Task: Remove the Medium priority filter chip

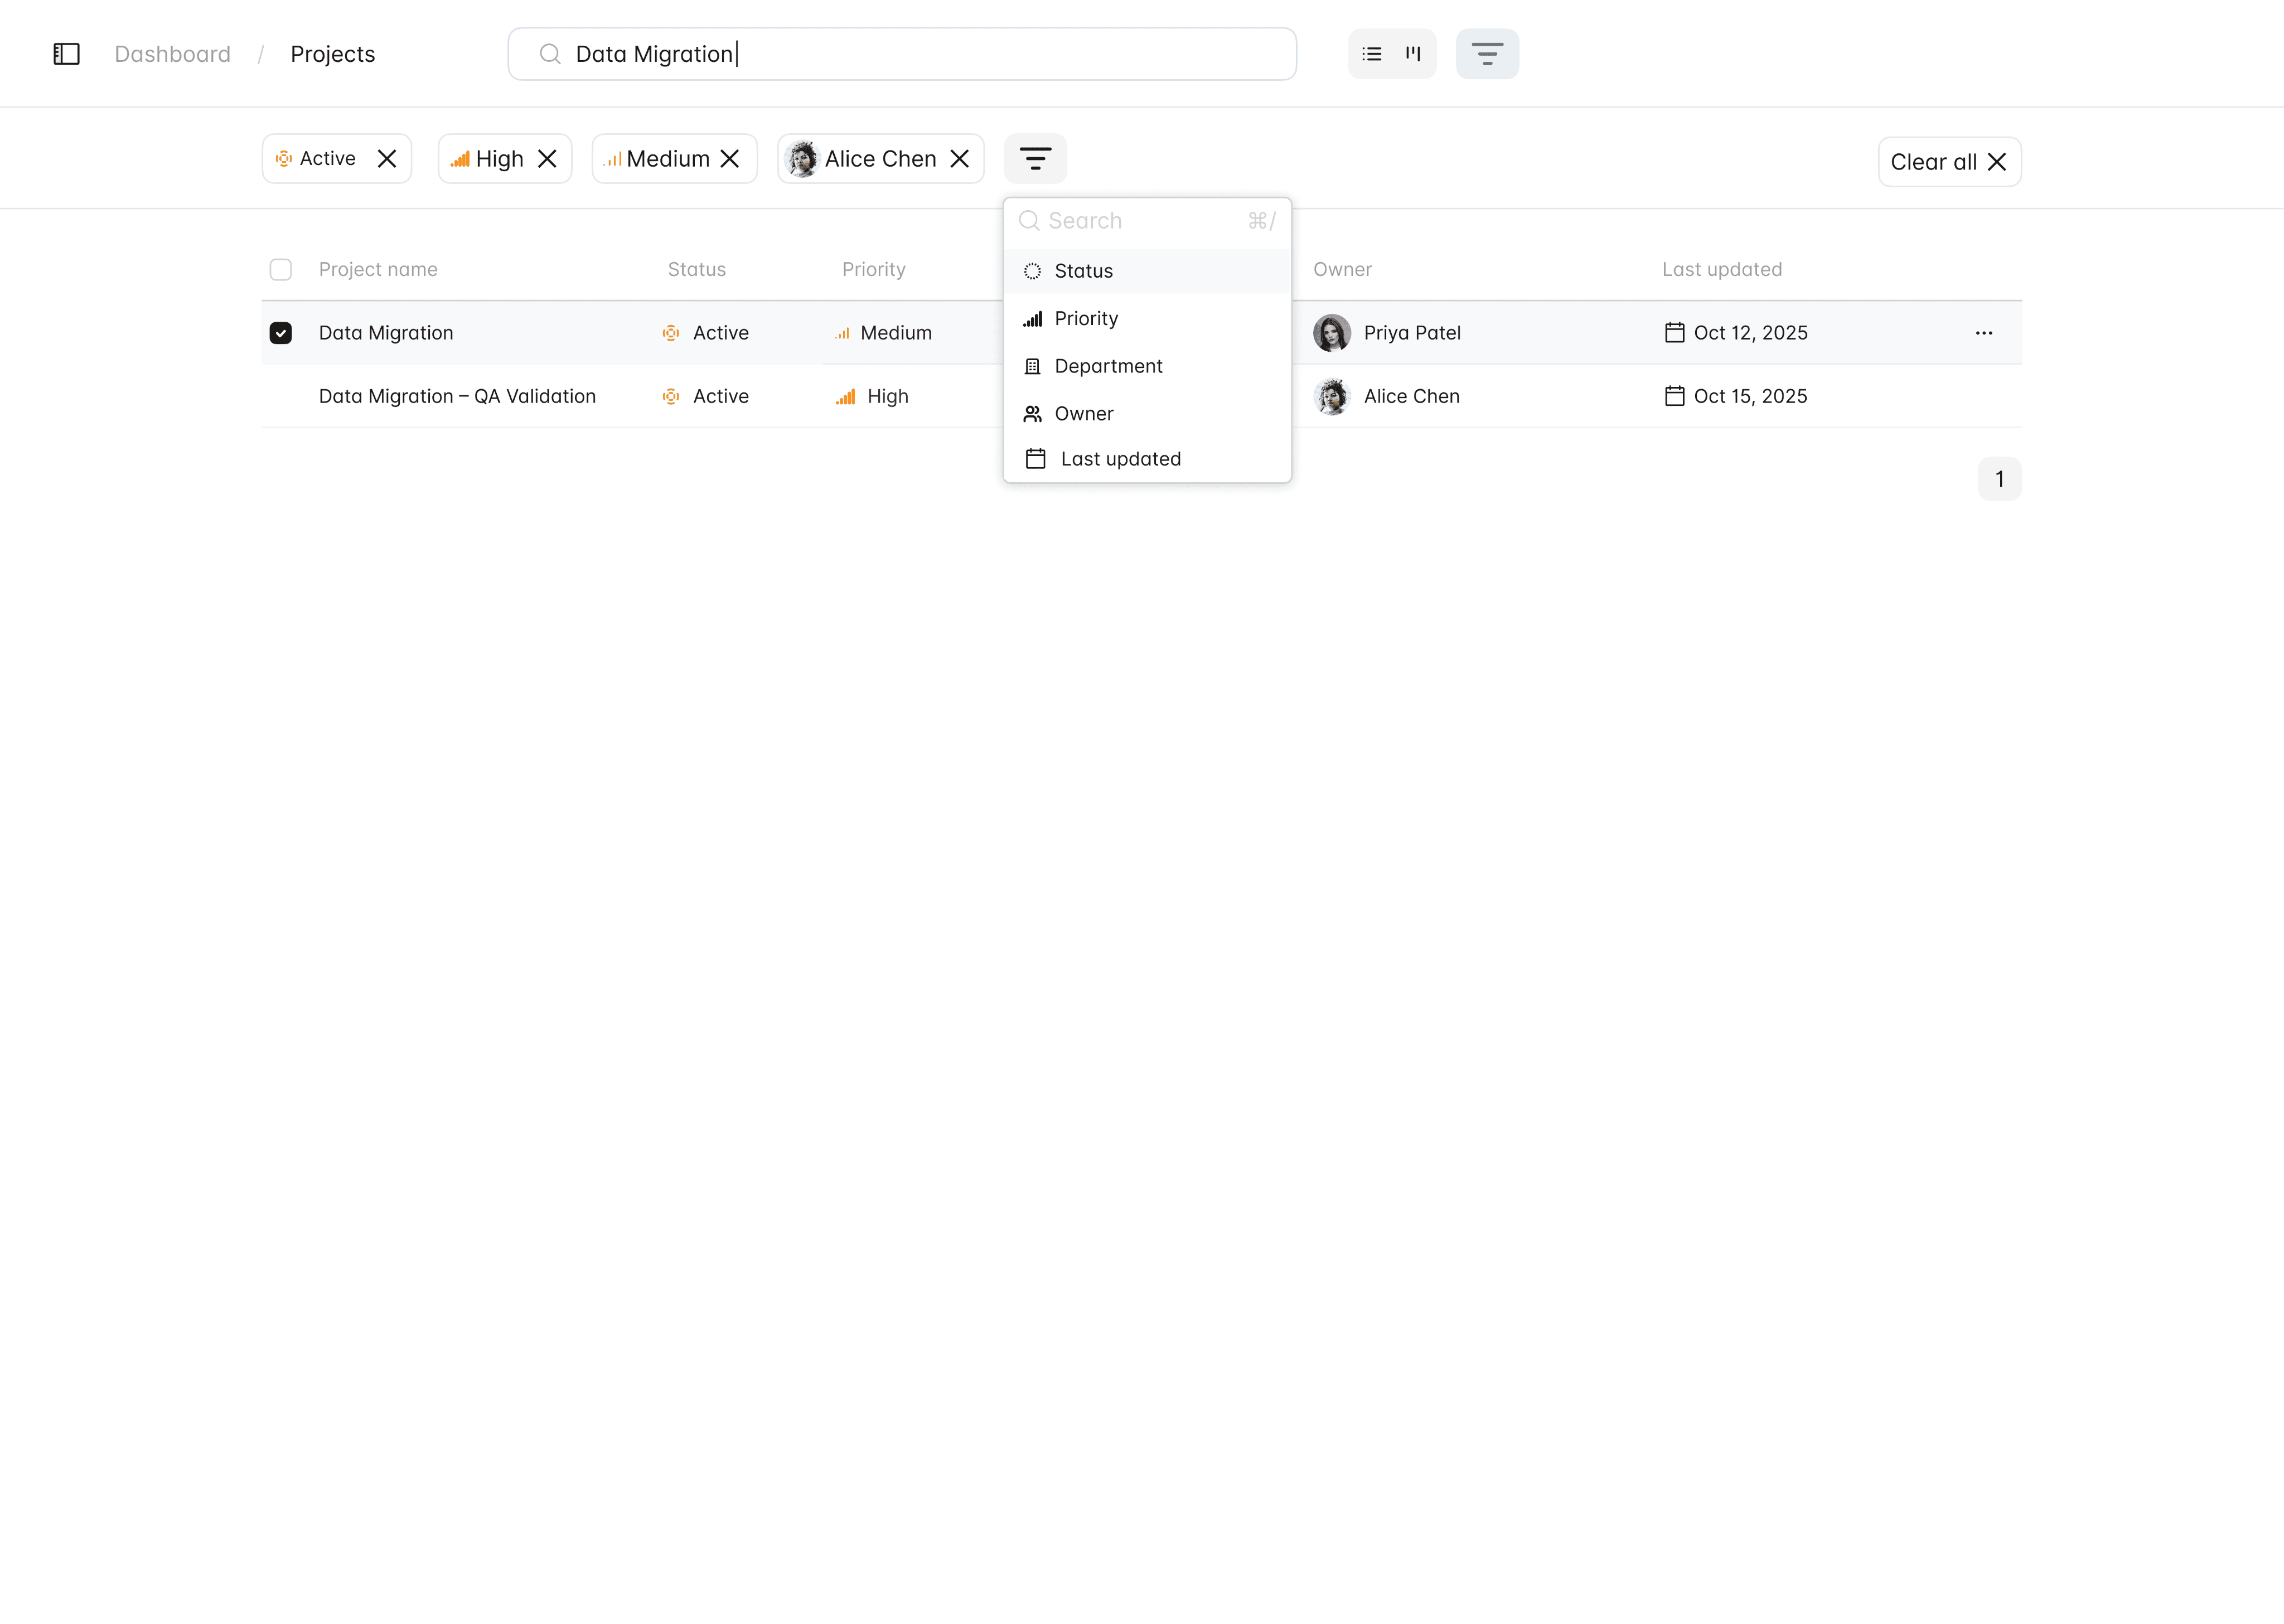Action: tap(730, 159)
